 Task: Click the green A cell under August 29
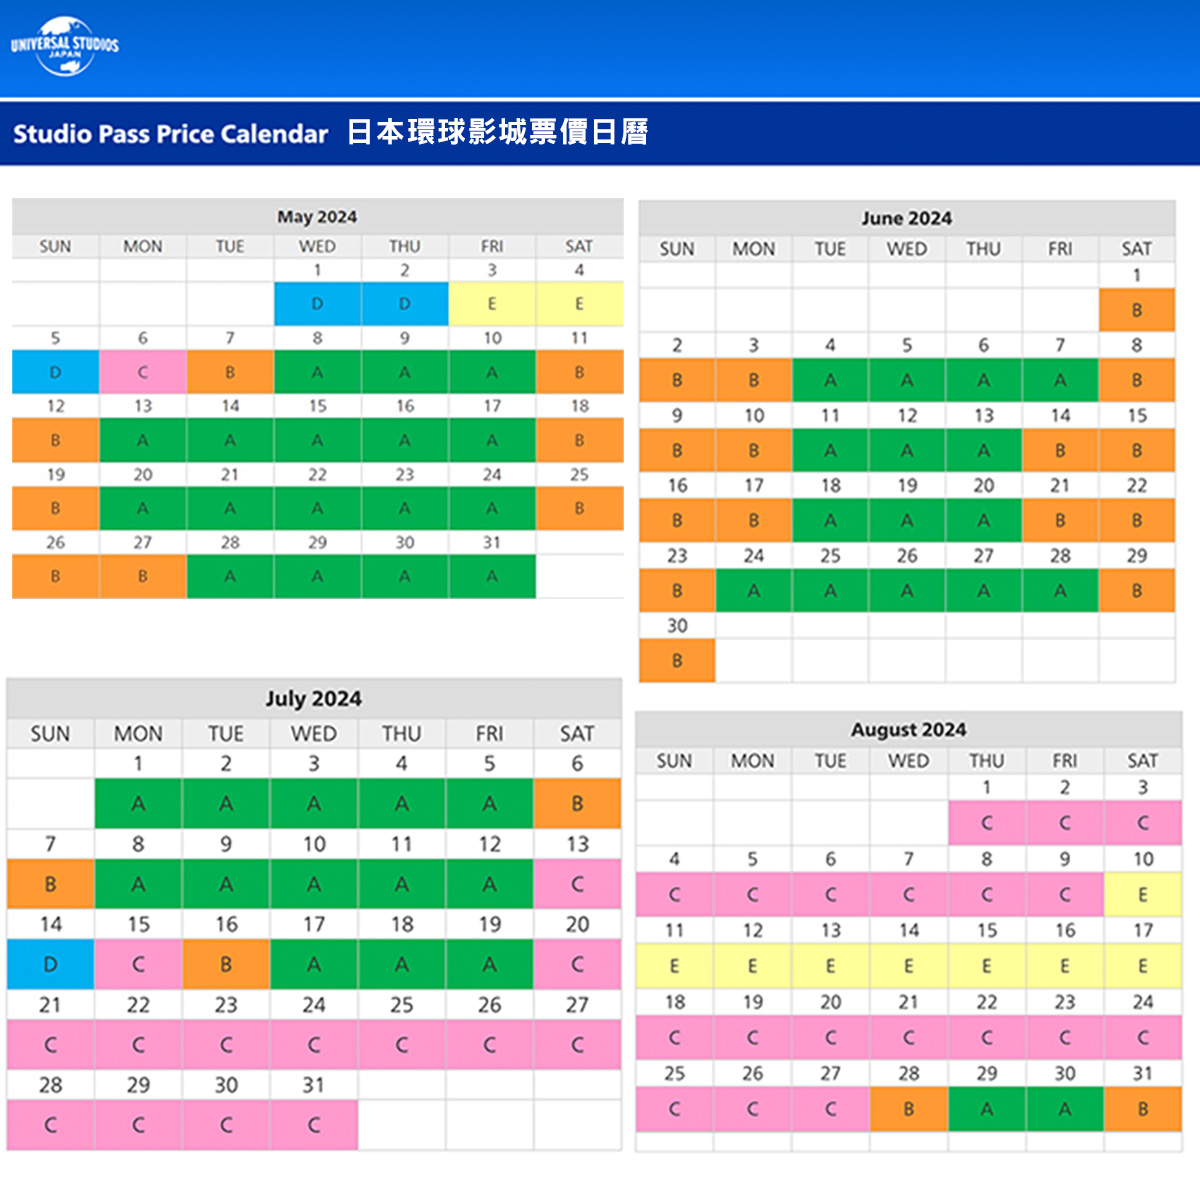point(987,1109)
